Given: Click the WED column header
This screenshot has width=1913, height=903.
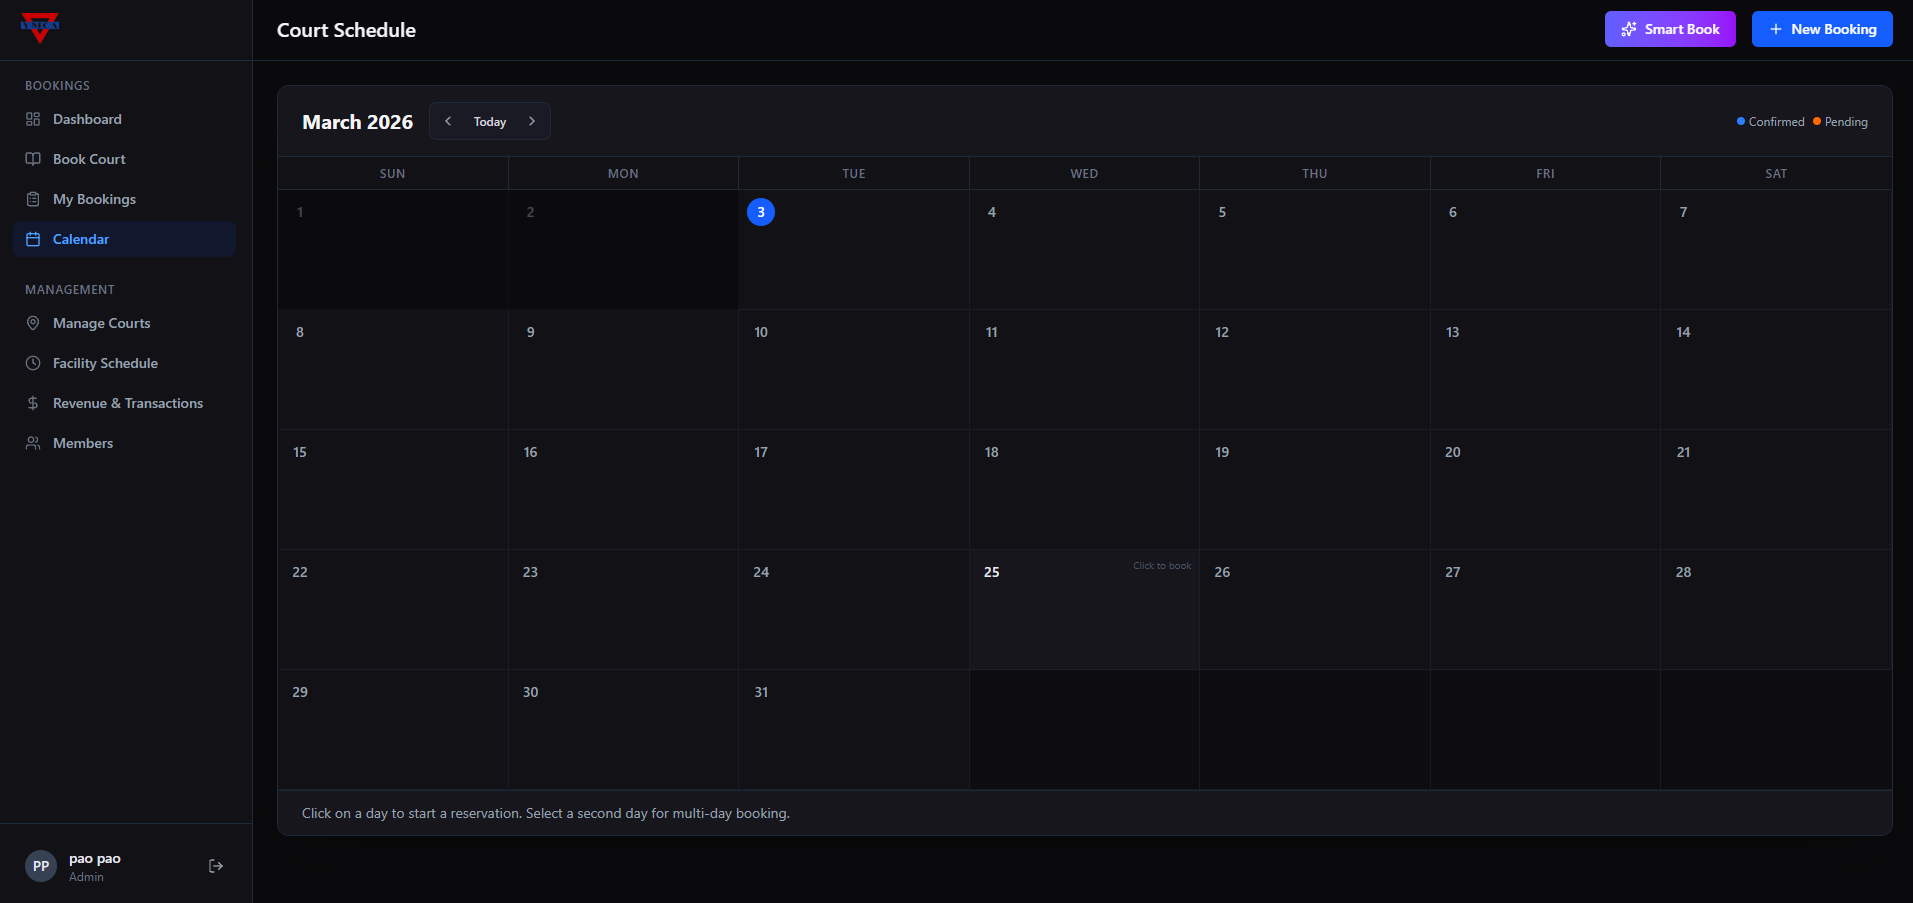Looking at the screenshot, I should tap(1084, 174).
